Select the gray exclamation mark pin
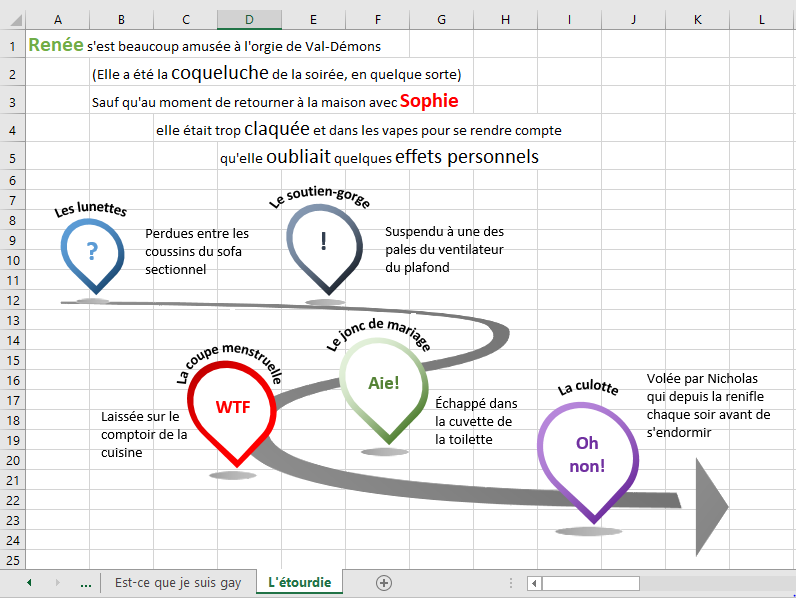Image resolution: width=796 pixels, height=598 pixels. tap(323, 242)
